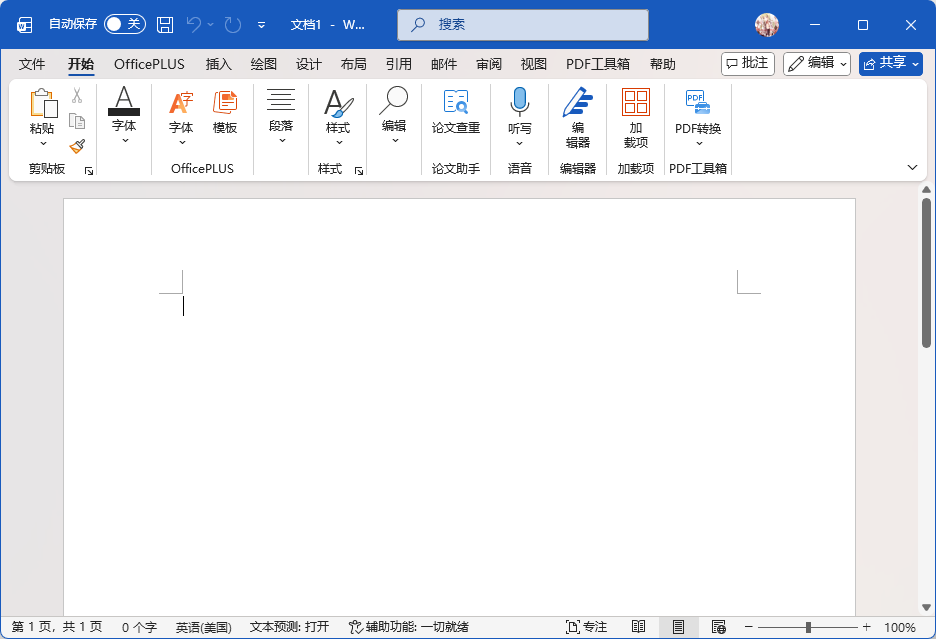Open the 帮助 tab
Screen dimensions: 936x639
(663, 64)
